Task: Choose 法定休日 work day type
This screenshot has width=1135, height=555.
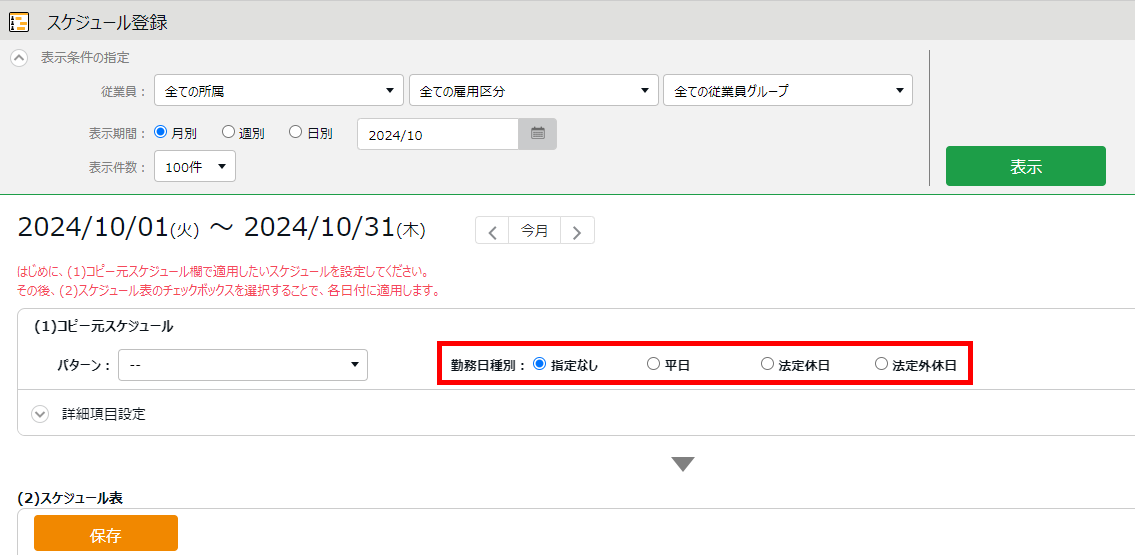Action: point(768,365)
